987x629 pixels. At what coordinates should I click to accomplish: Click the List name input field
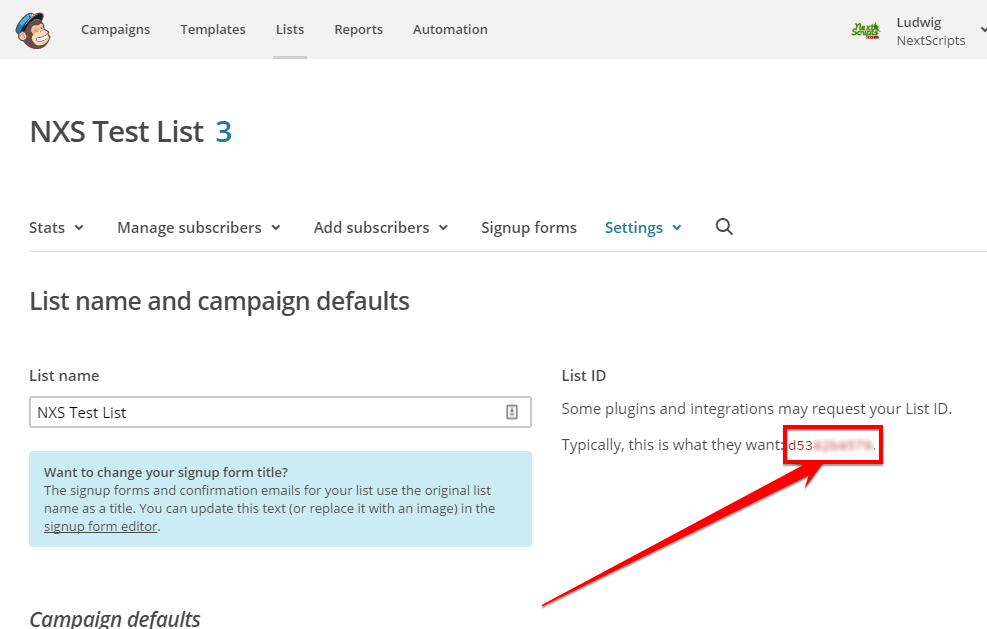pyautogui.click(x=280, y=412)
